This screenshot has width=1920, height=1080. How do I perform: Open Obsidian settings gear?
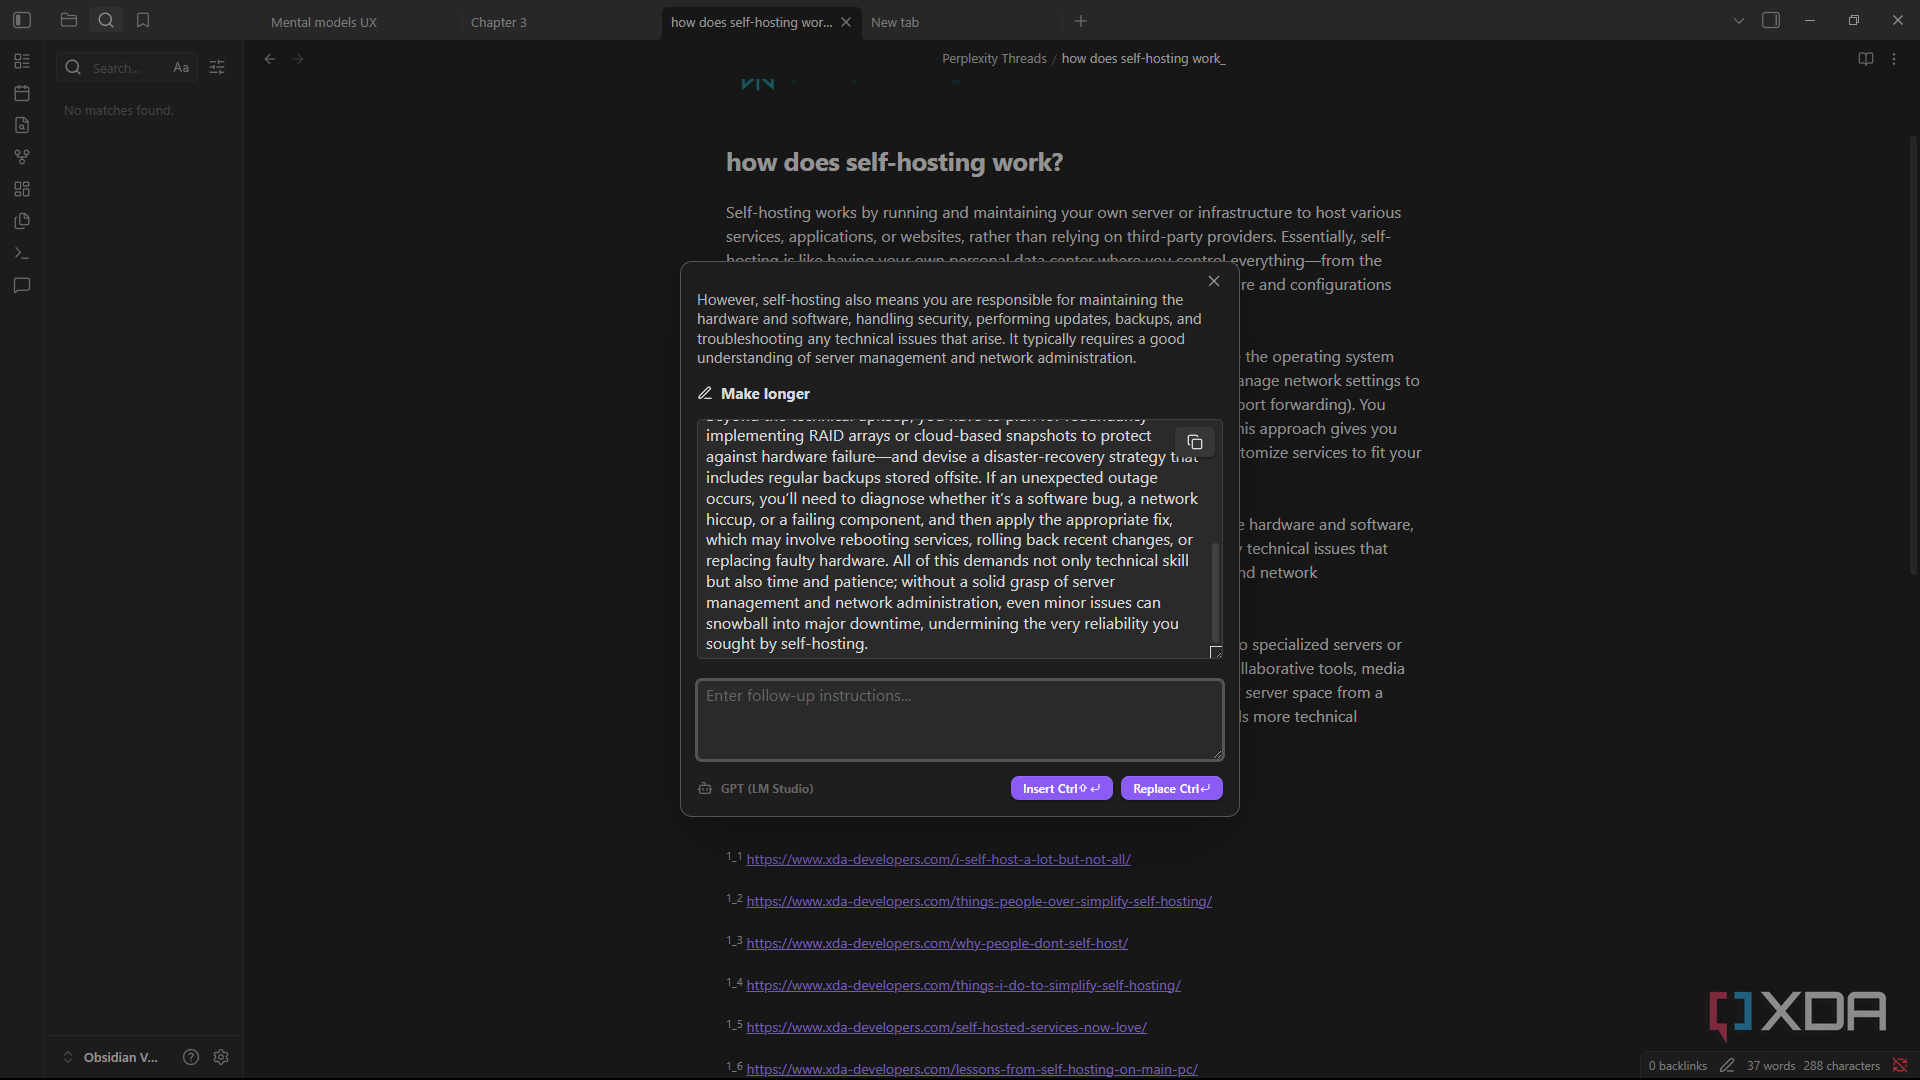click(x=221, y=1057)
